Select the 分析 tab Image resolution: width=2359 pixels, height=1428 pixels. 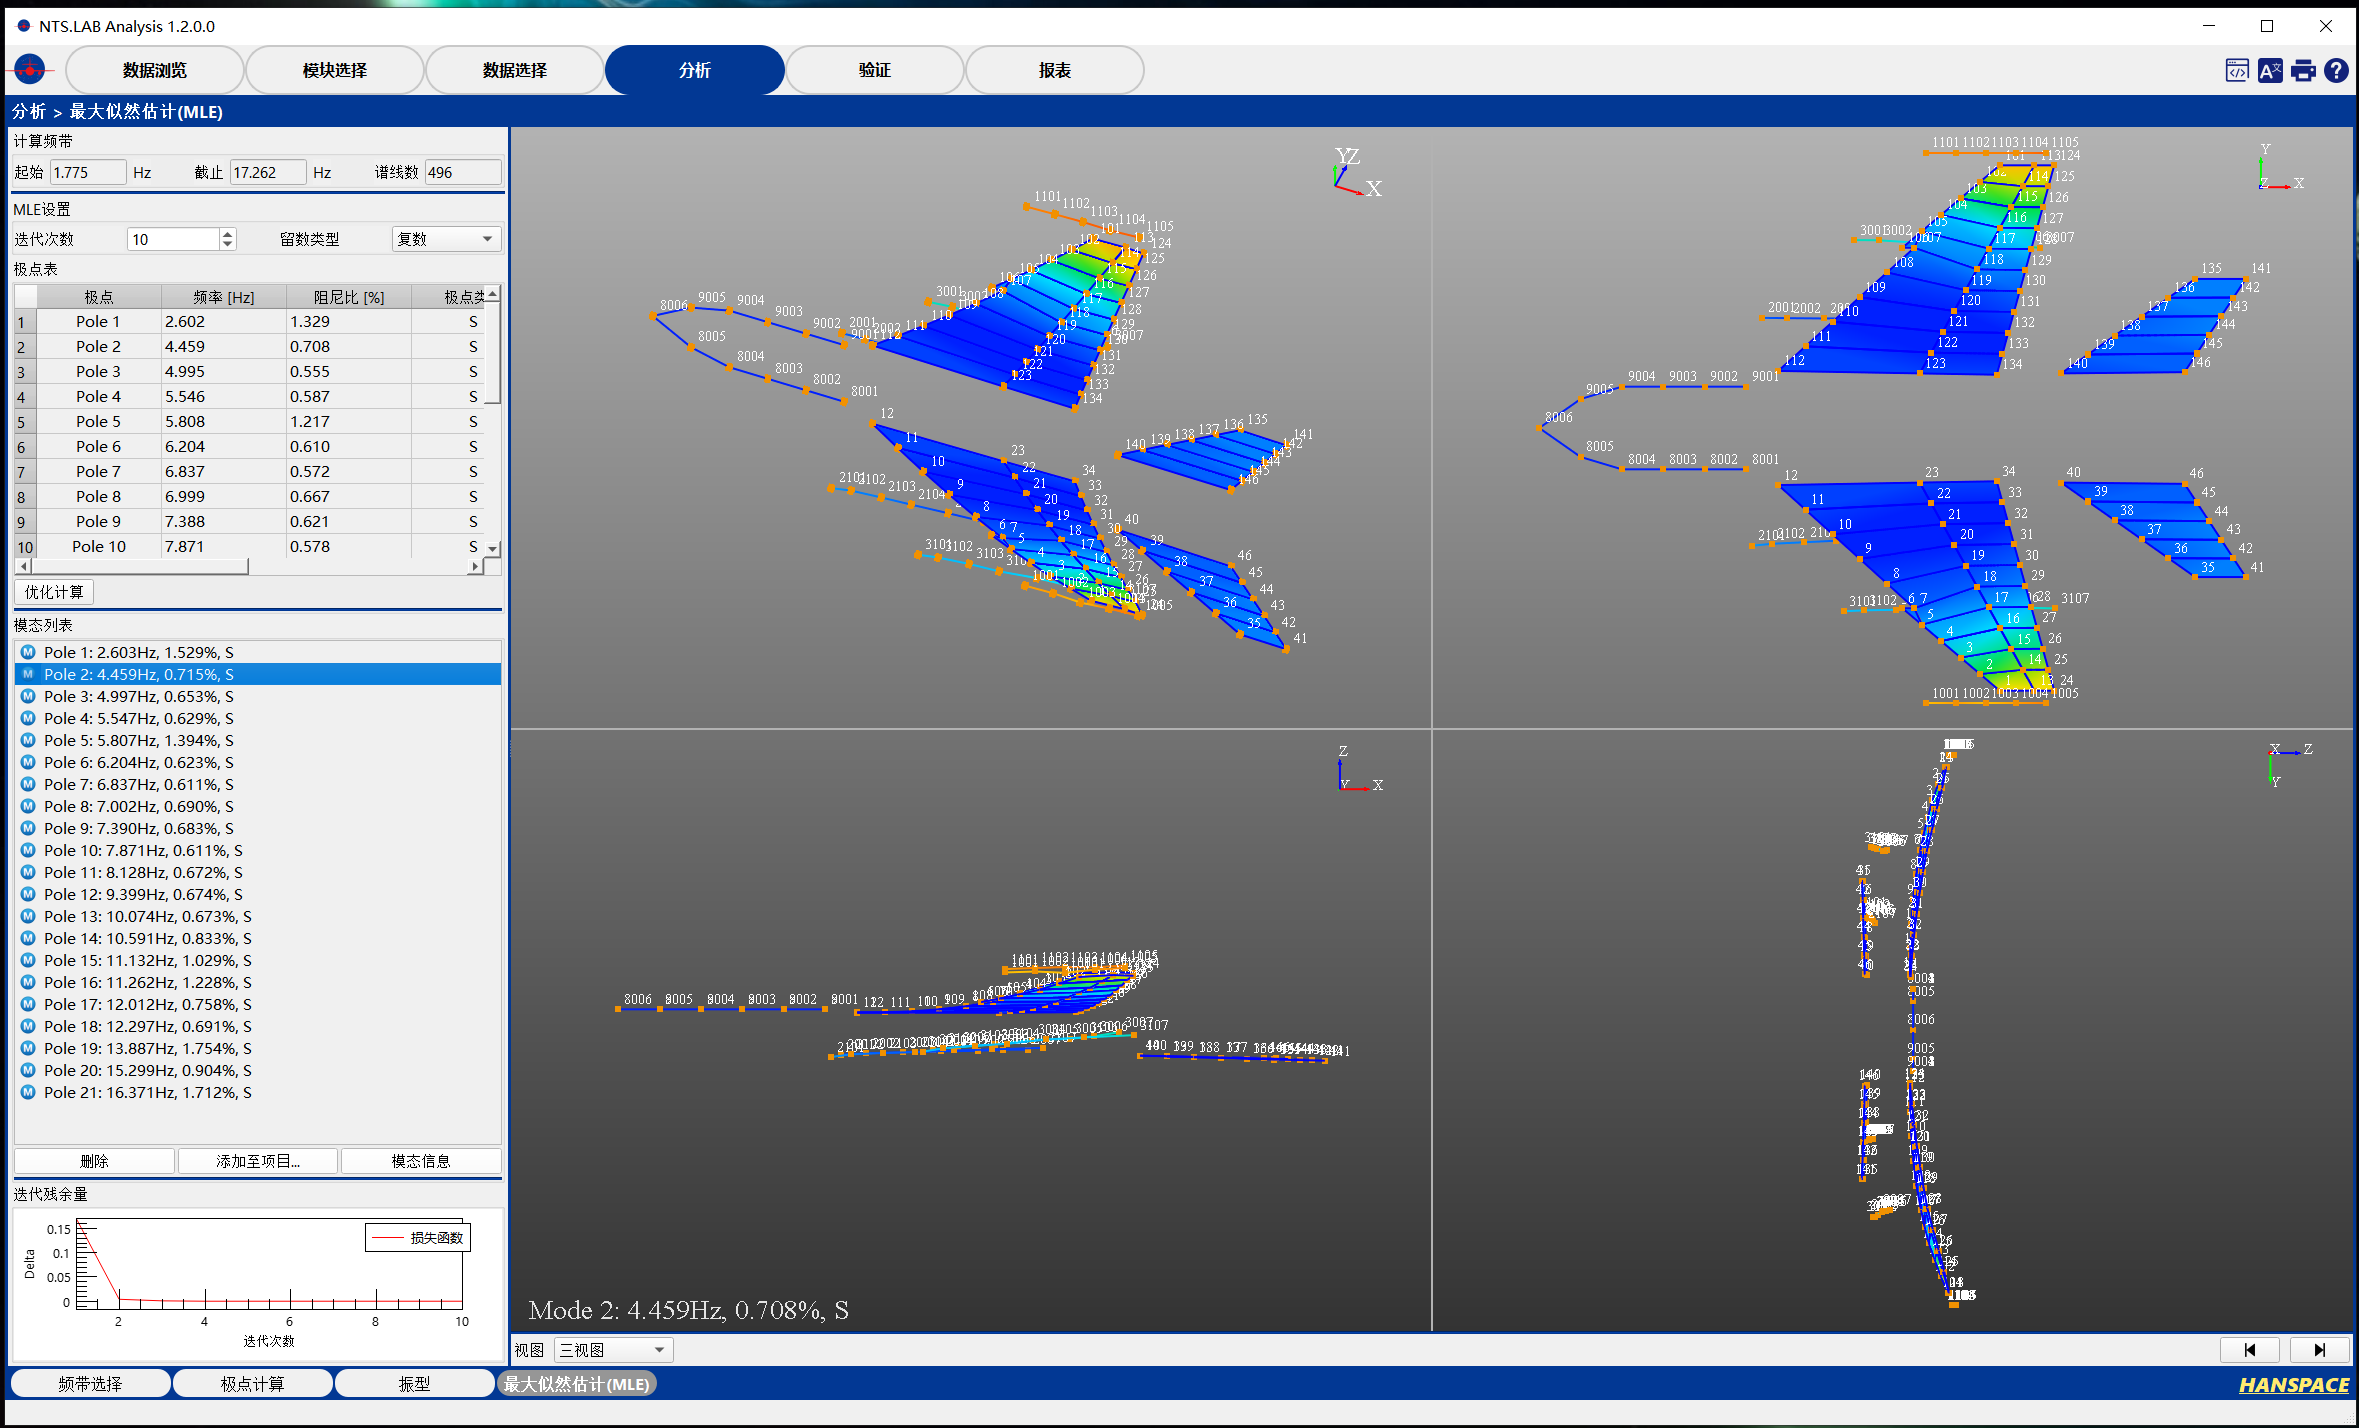point(695,70)
